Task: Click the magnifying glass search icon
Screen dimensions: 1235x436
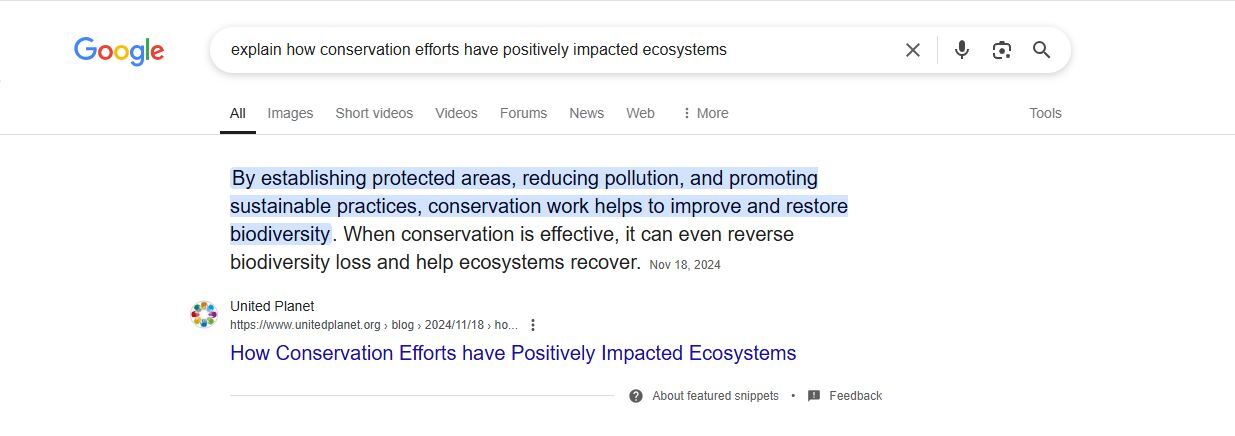Action: 1042,50
